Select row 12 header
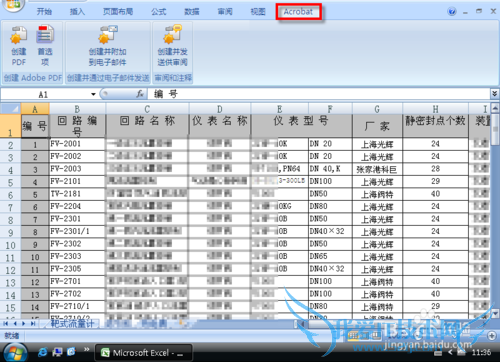Viewport: 500px width, 362px height. coord(10,270)
